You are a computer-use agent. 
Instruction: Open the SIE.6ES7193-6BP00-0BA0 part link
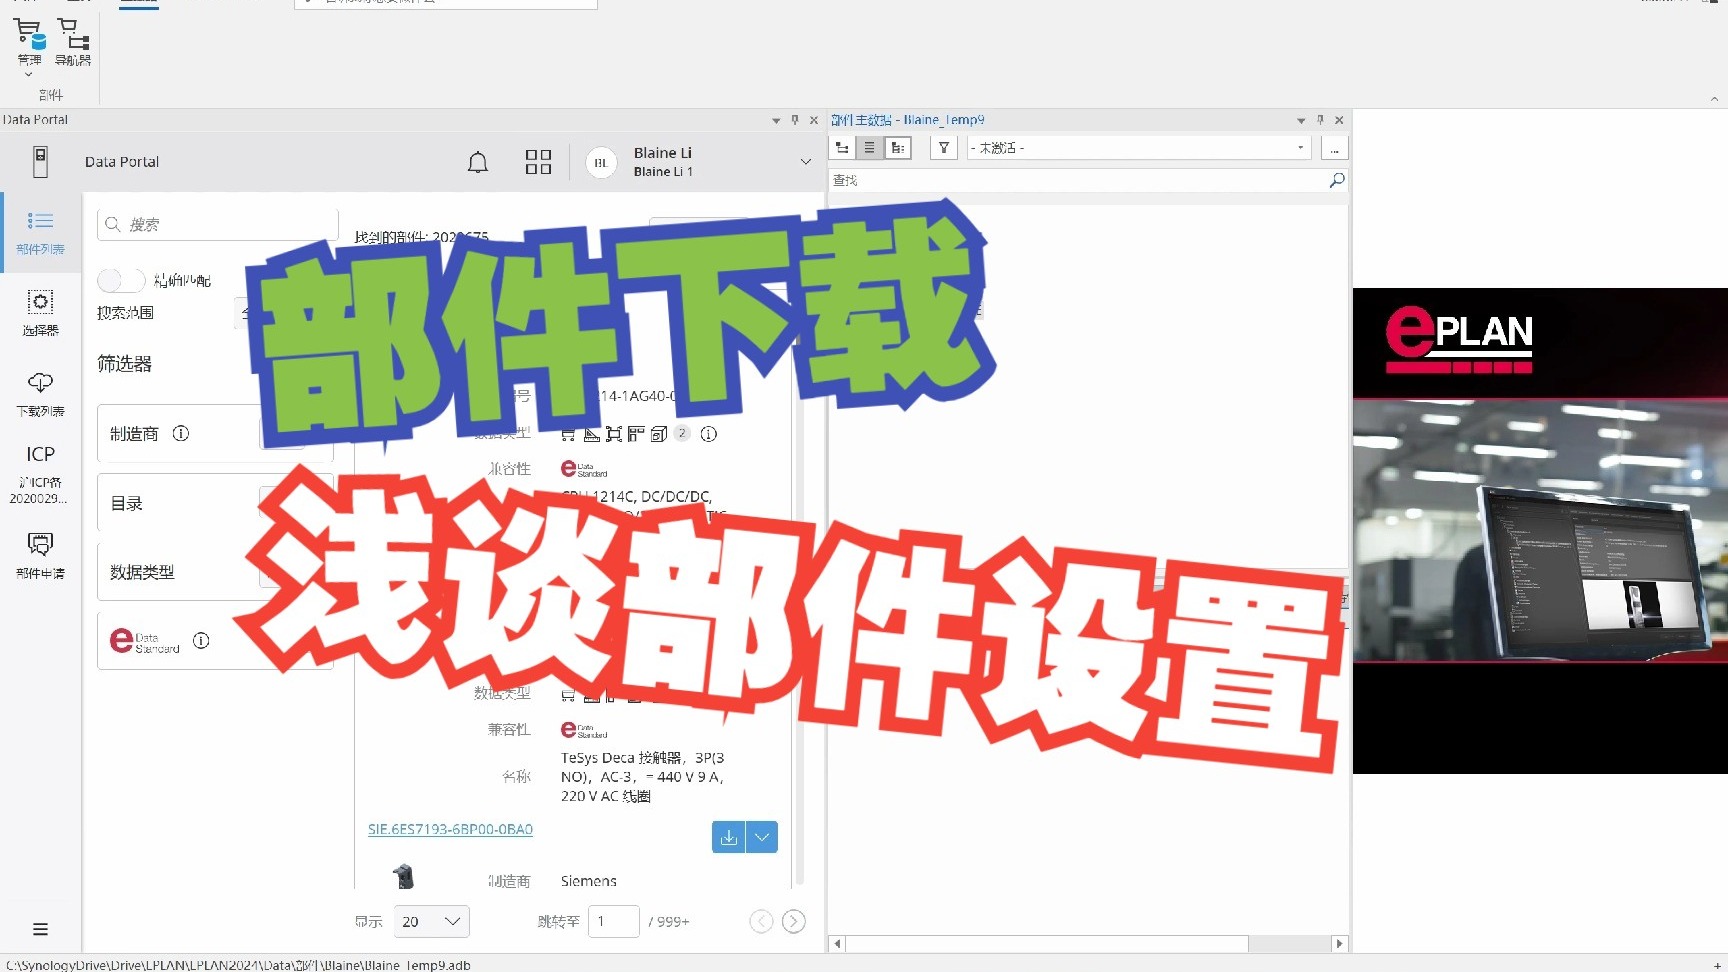coord(450,829)
